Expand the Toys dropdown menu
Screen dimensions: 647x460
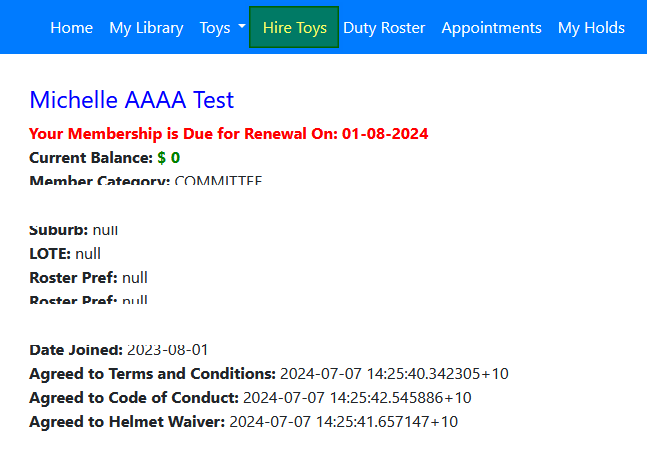pyautogui.click(x=222, y=28)
